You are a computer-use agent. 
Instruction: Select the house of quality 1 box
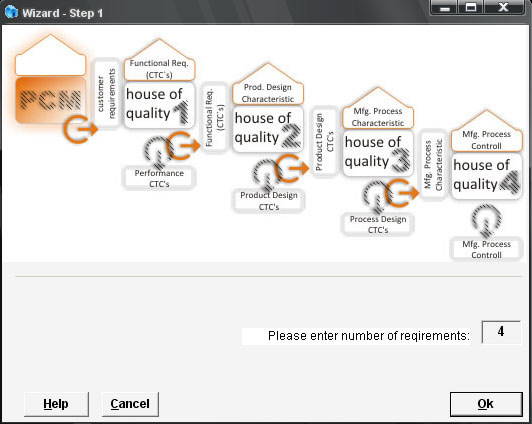159,105
